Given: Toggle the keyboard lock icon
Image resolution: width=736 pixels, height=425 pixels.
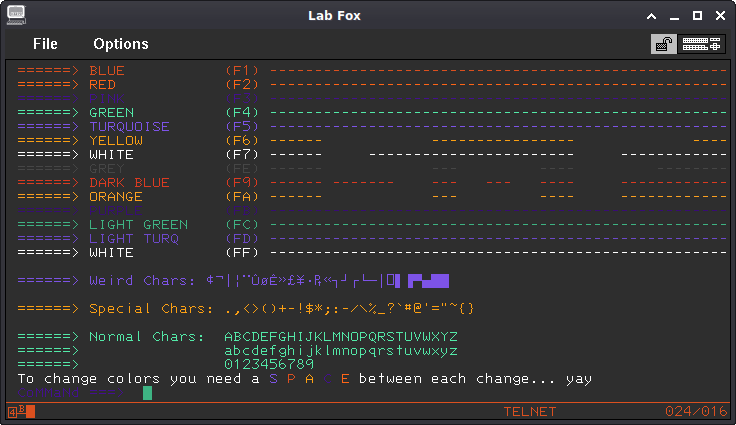Looking at the screenshot, I should tap(664, 44).
